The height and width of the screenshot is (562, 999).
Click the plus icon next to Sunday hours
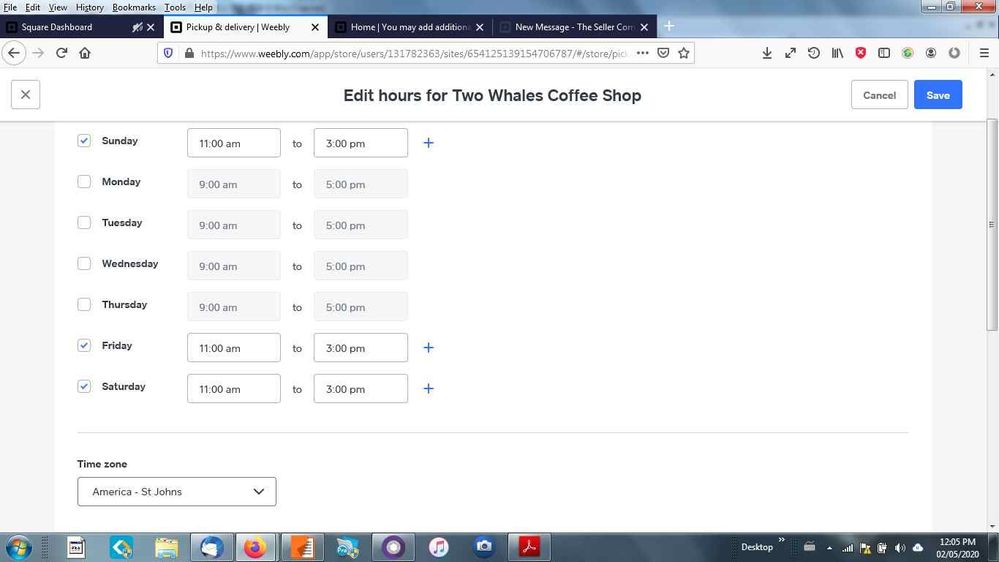point(428,143)
